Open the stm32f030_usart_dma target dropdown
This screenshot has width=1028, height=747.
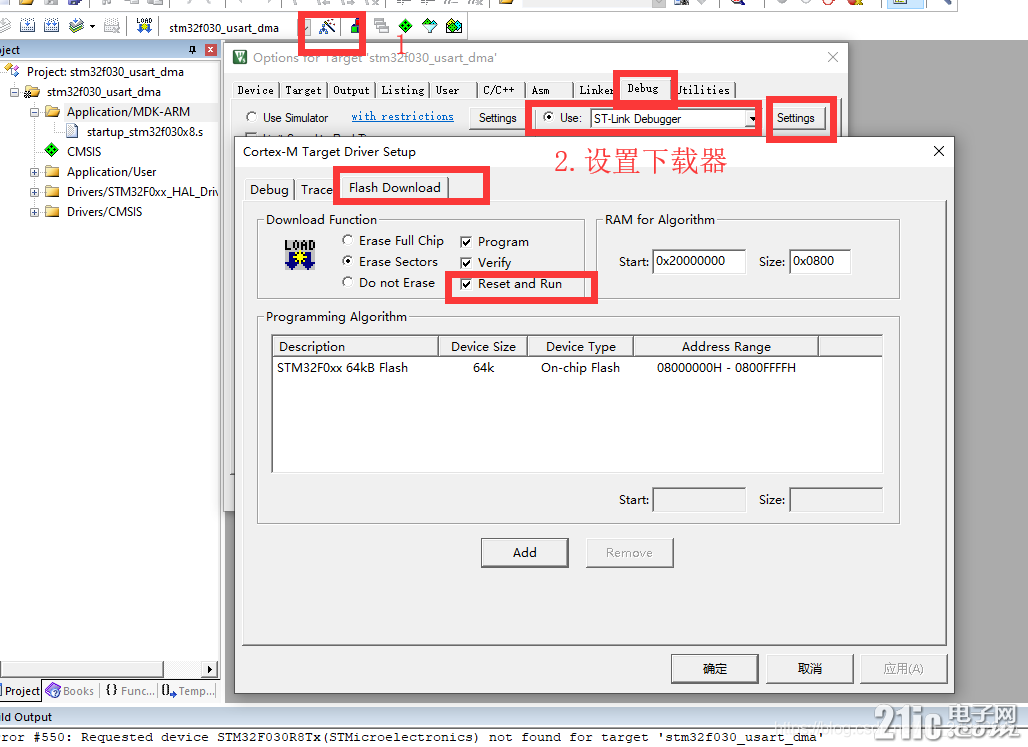pyautogui.click(x=306, y=28)
